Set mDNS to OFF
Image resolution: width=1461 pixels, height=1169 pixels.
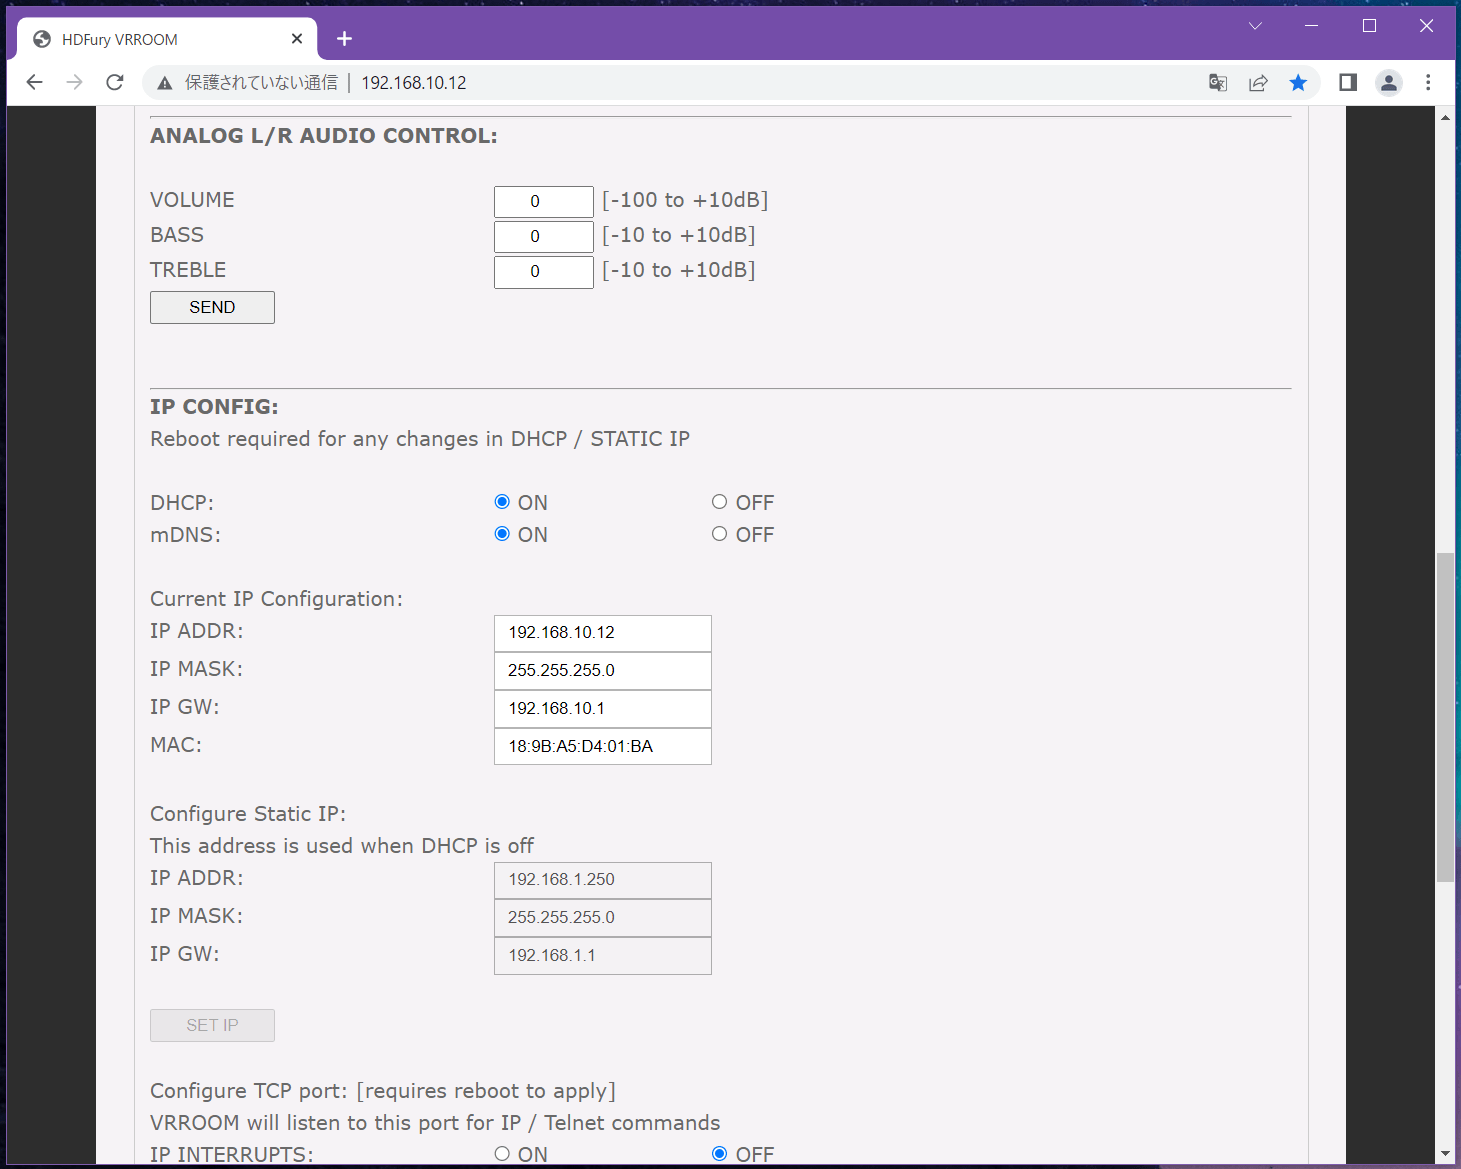pyautogui.click(x=719, y=534)
